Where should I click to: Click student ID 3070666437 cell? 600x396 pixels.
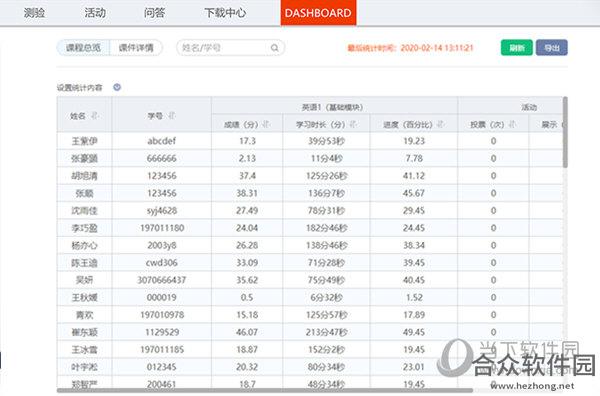point(161,280)
